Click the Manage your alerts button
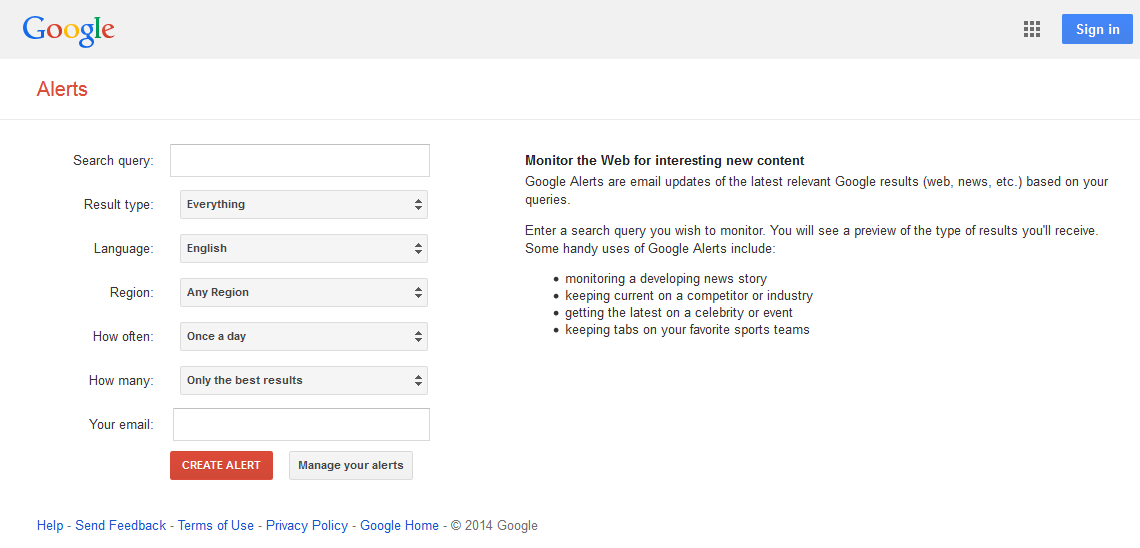Screen dimensions: 1140x548 point(351,466)
